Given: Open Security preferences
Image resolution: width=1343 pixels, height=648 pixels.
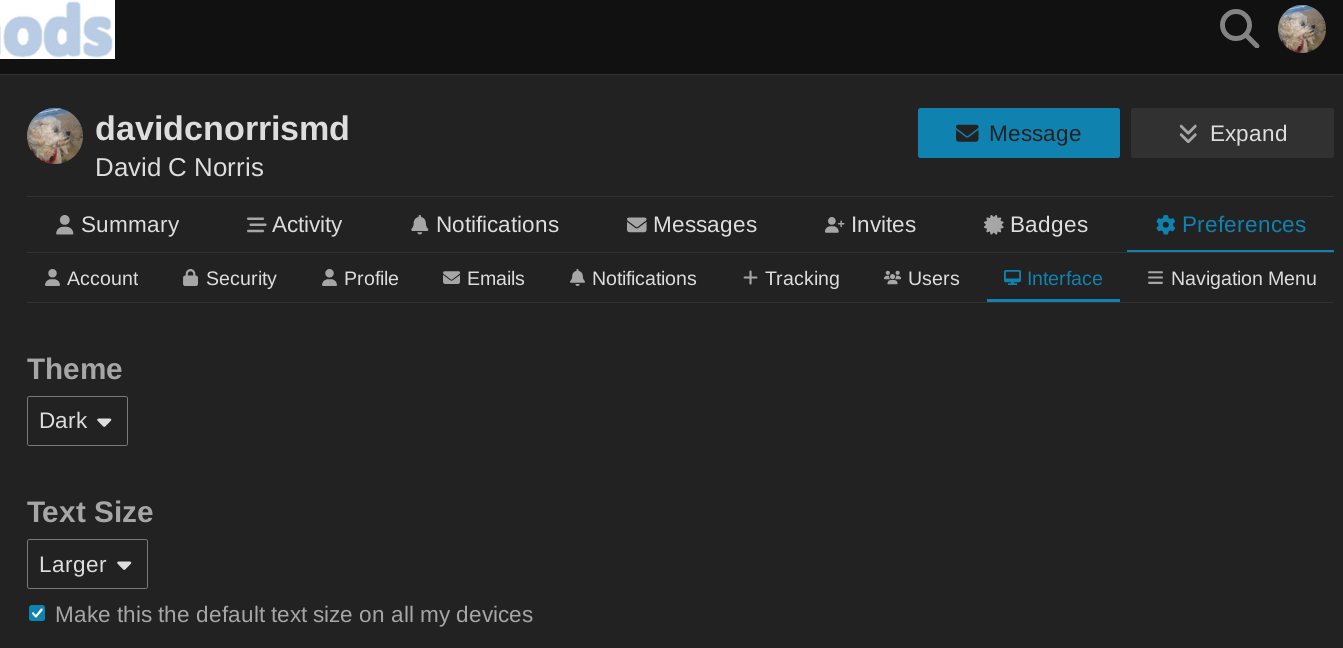Looking at the screenshot, I should point(229,279).
